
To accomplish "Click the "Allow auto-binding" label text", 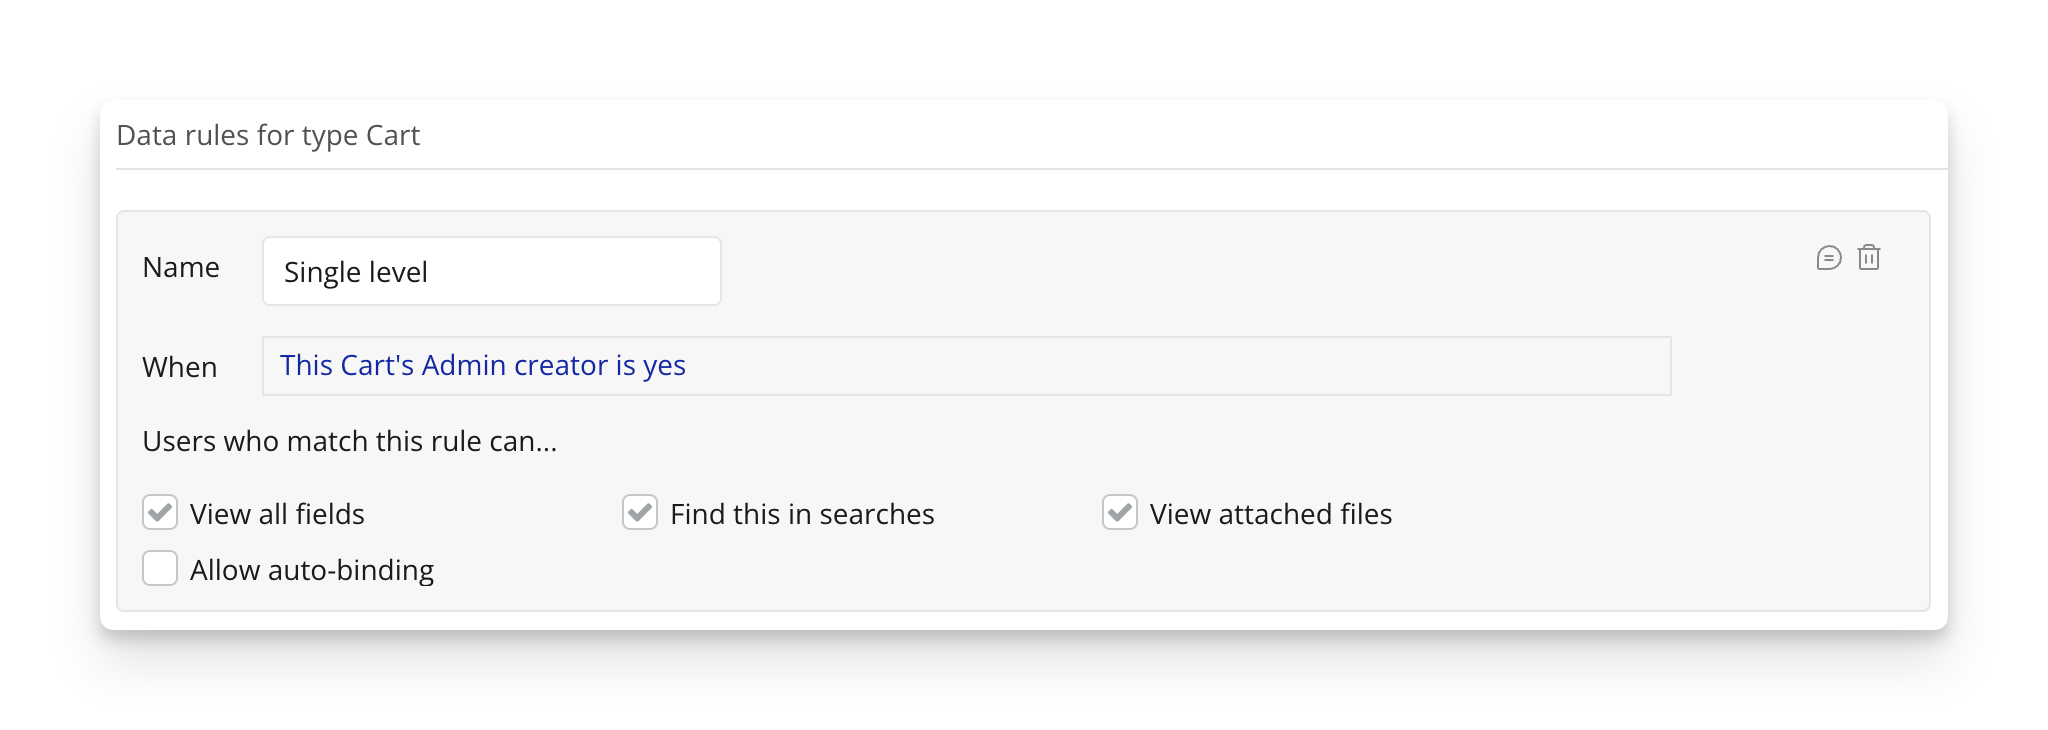I will (312, 570).
